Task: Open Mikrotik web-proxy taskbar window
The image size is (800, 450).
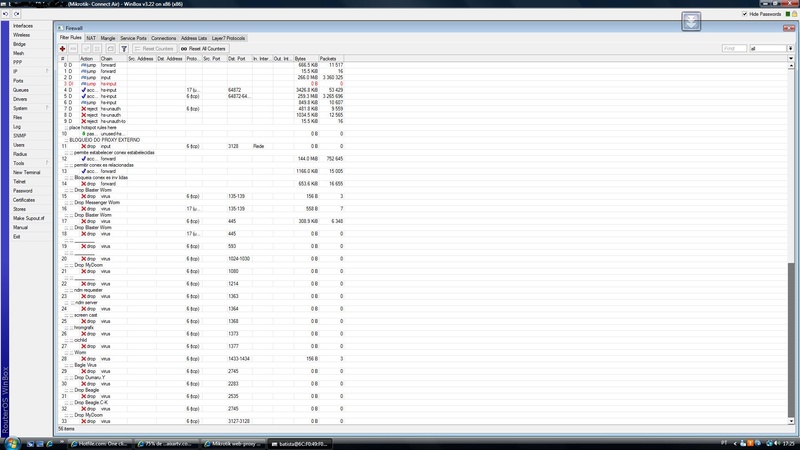Action: [x=233, y=444]
